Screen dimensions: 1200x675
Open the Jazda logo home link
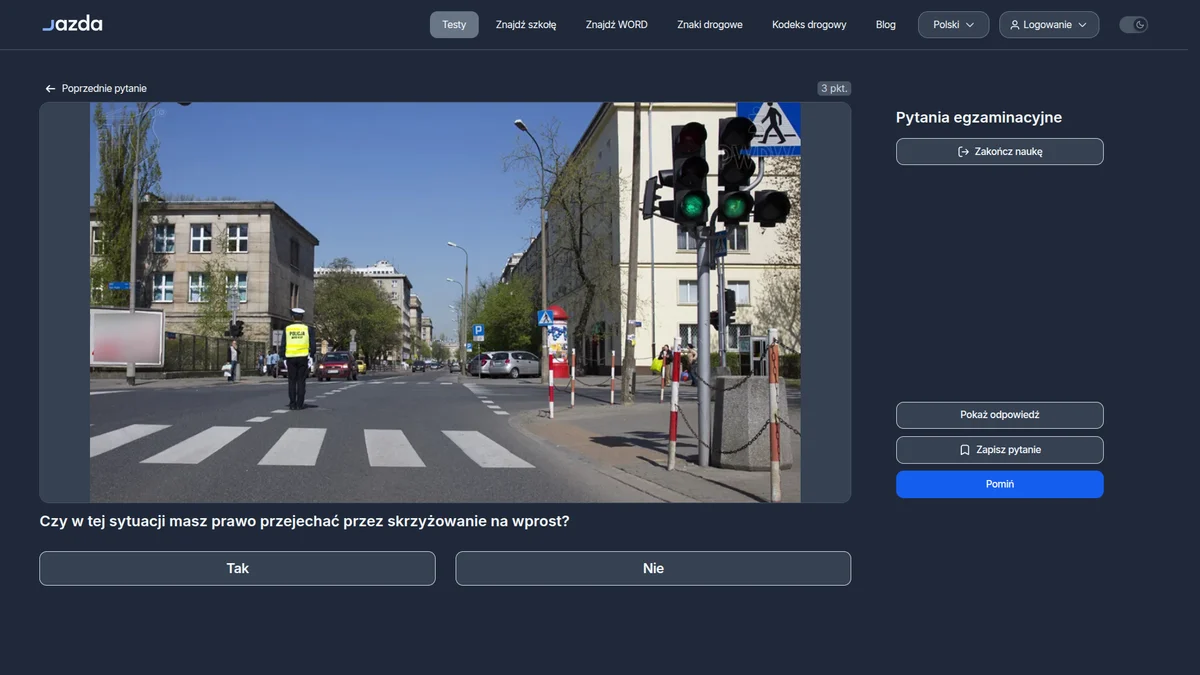[x=72, y=24]
